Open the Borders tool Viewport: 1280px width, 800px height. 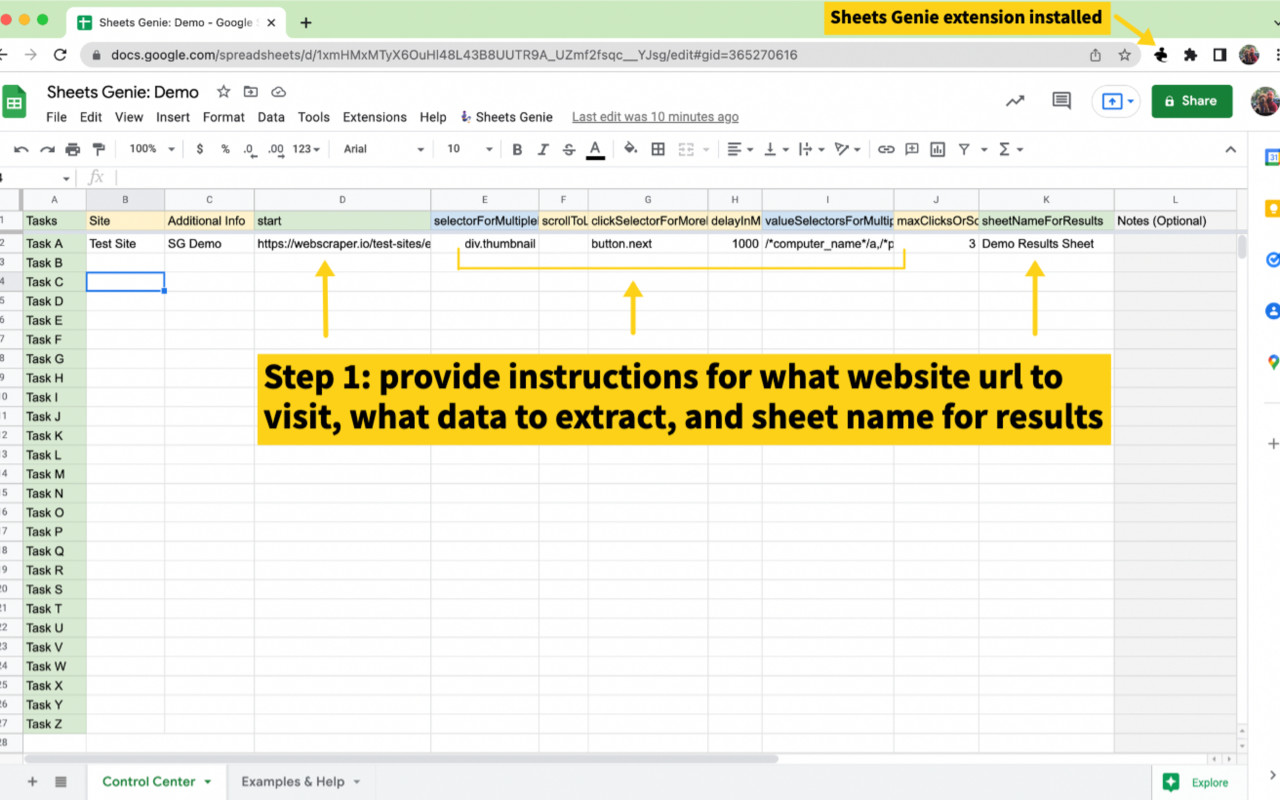click(658, 149)
